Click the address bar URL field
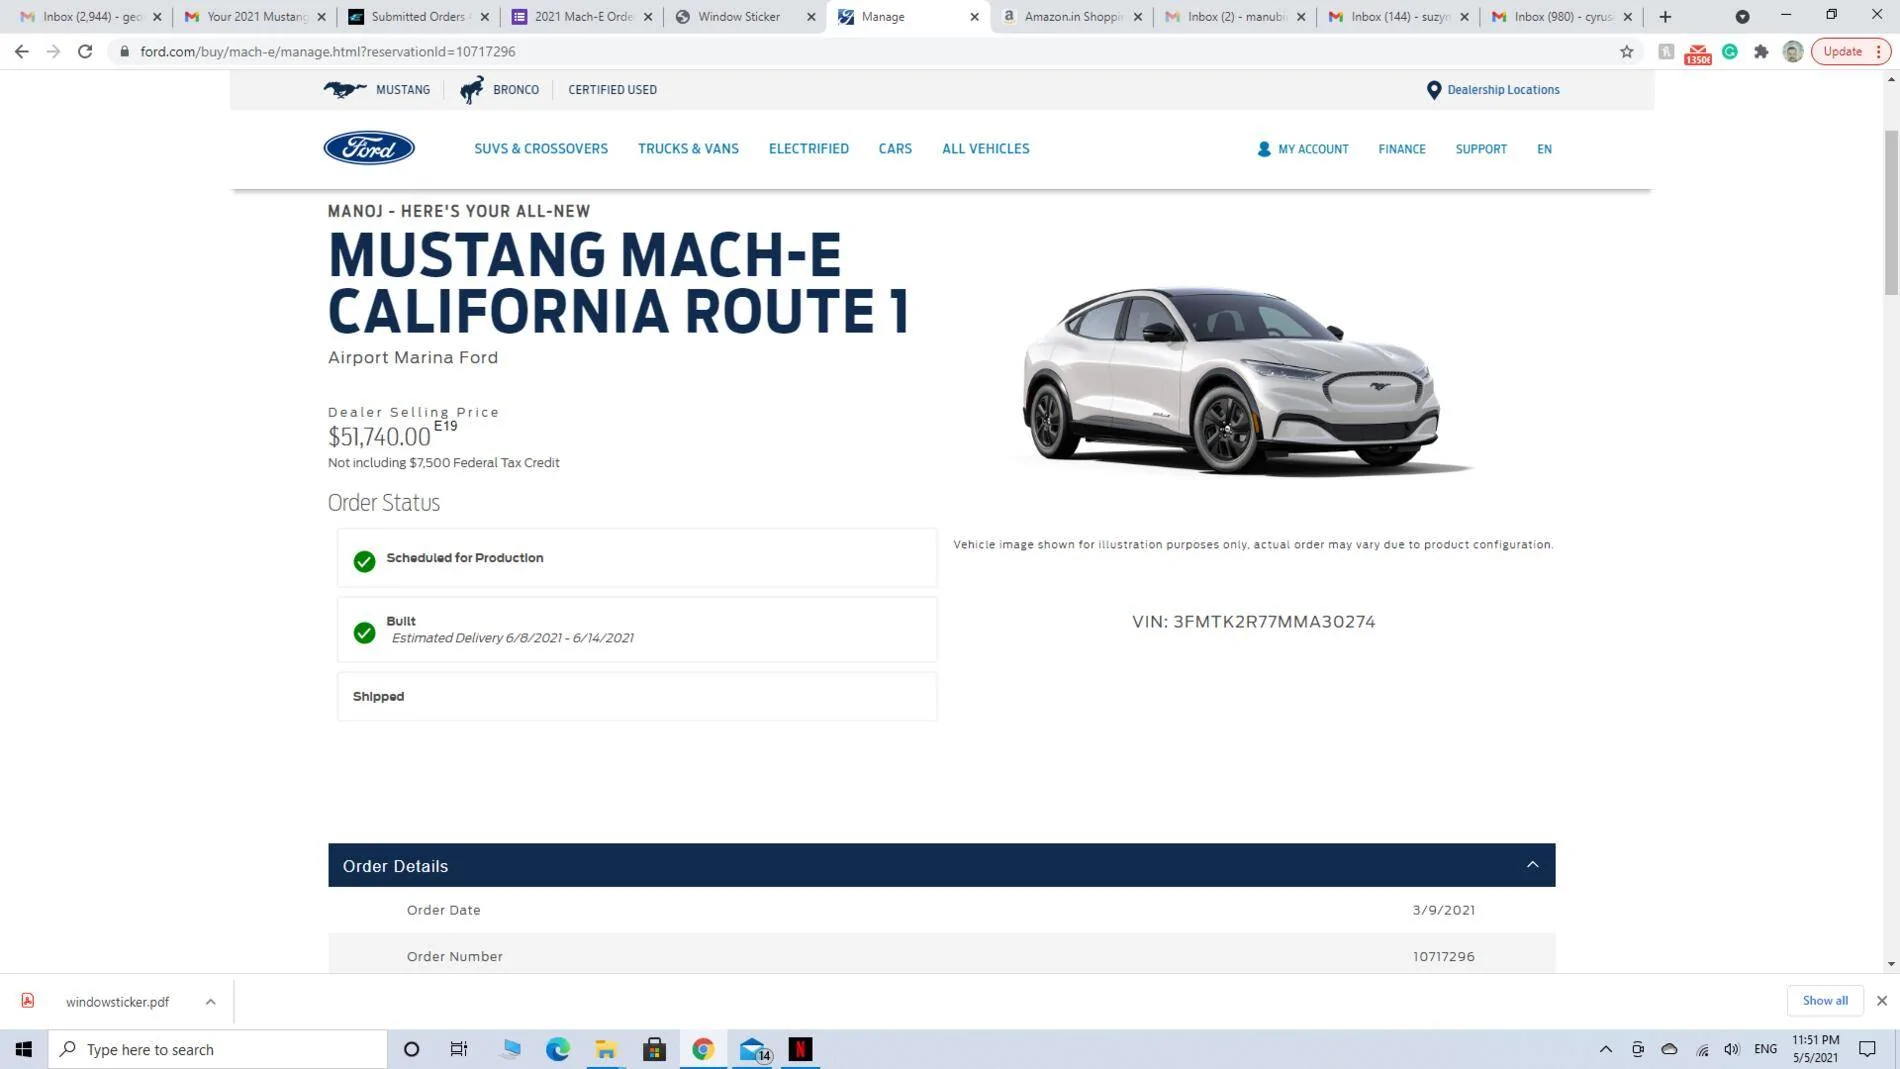The height and width of the screenshot is (1069, 1900). click(x=860, y=51)
